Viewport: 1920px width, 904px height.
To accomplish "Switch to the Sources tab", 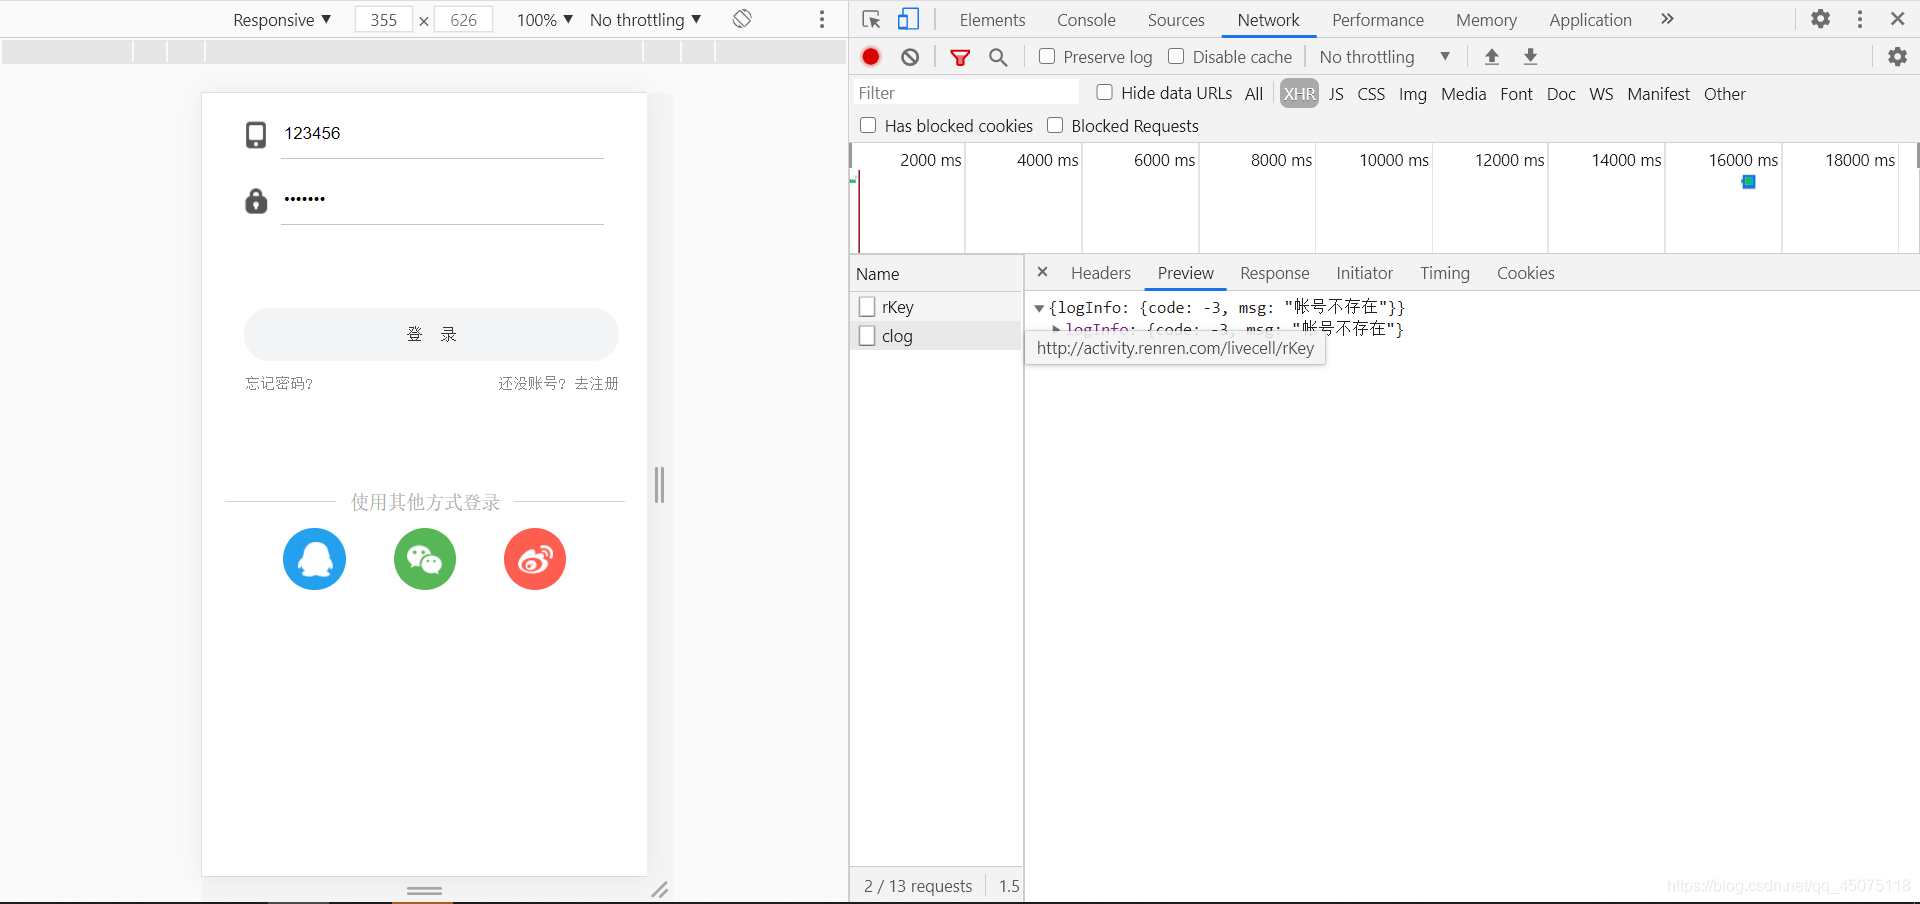I will 1176,20.
